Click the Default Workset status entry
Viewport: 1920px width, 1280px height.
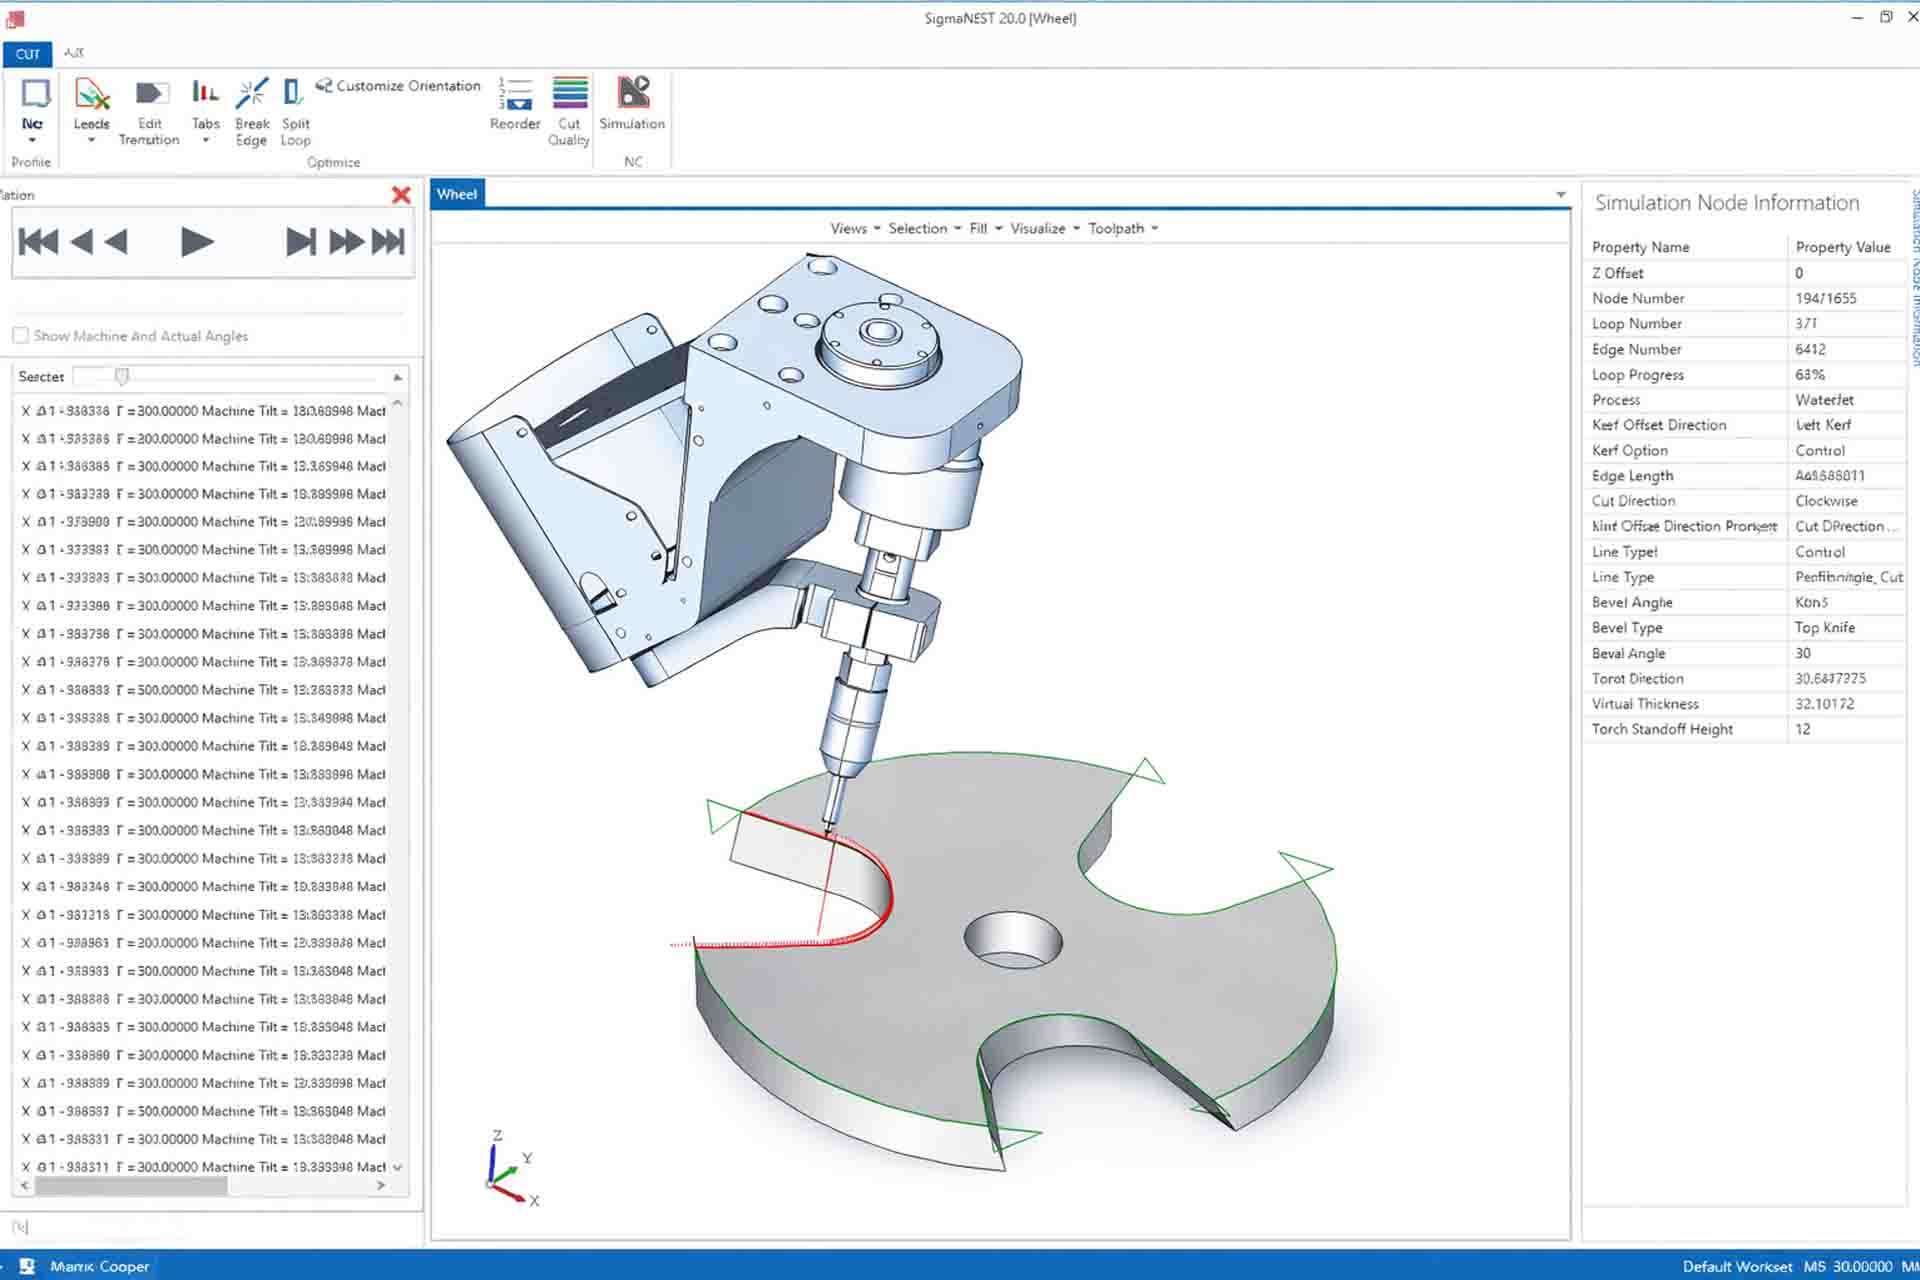click(x=1737, y=1266)
